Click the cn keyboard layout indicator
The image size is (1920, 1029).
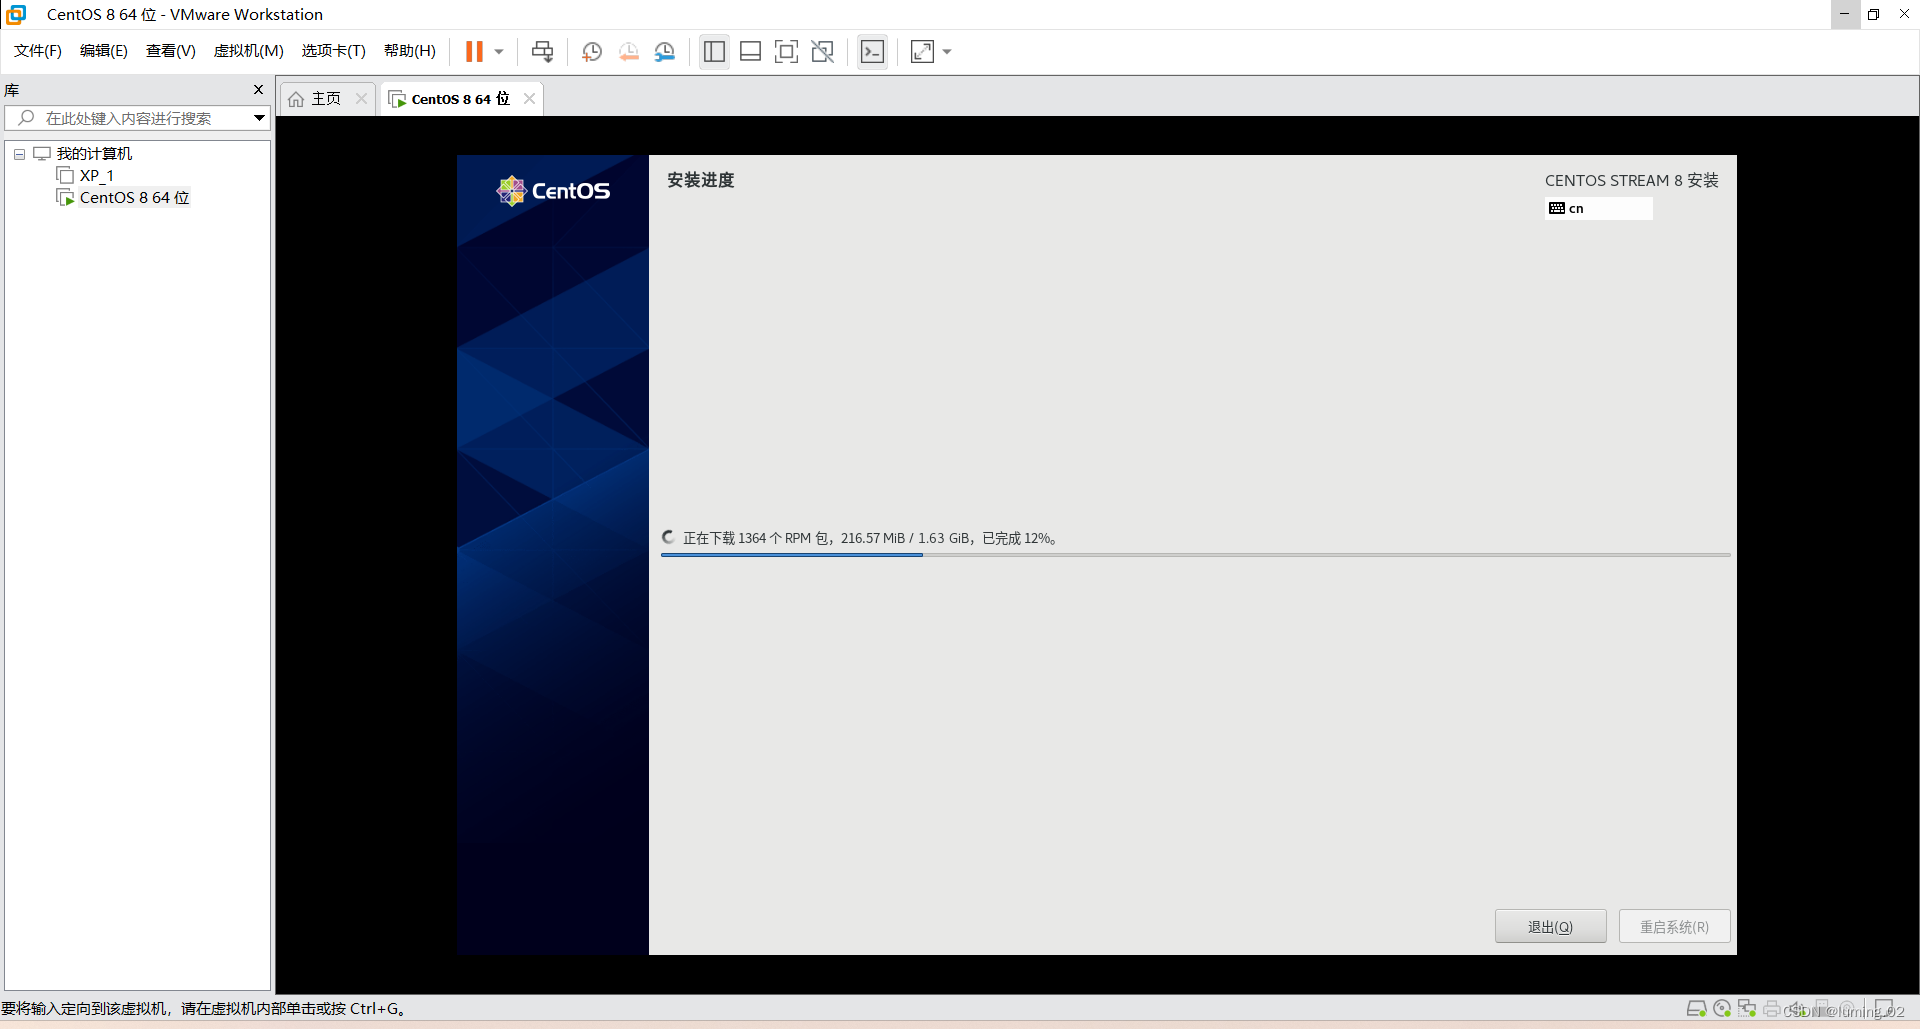1598,208
